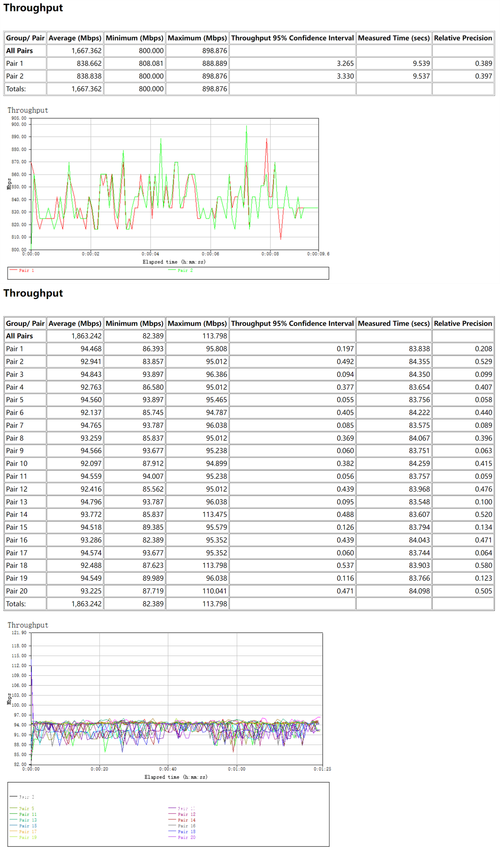Click the Average (Mbps) header in first table

pos(75,38)
